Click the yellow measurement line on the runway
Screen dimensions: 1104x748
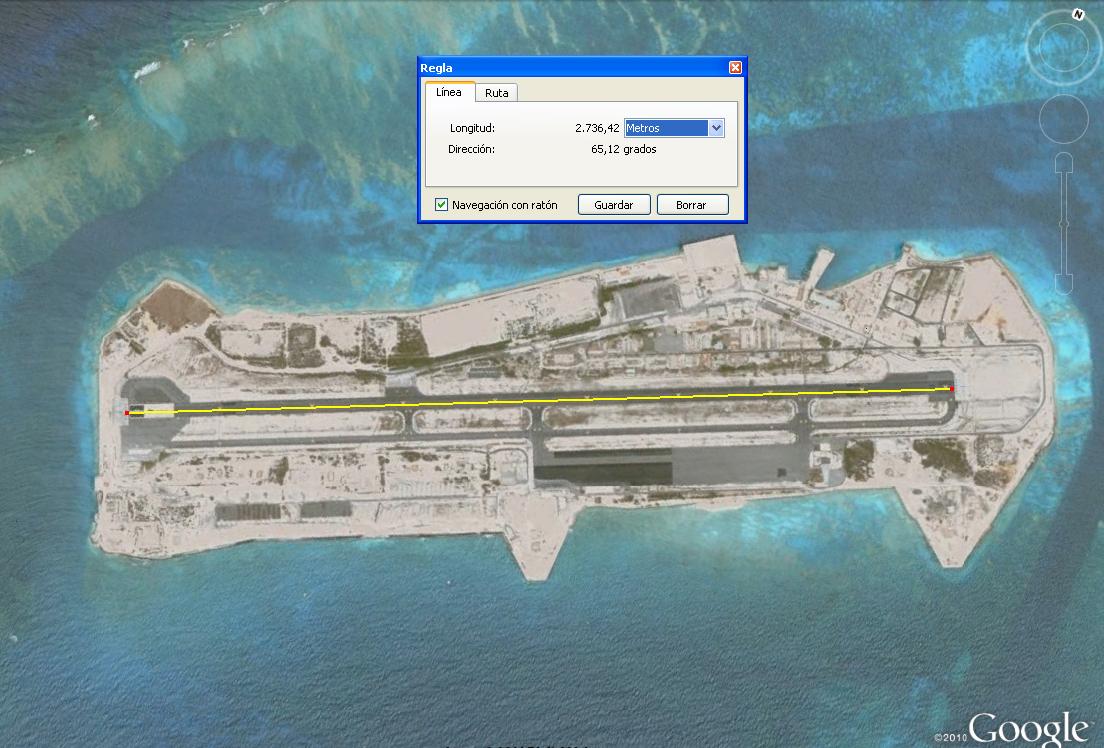point(540,400)
